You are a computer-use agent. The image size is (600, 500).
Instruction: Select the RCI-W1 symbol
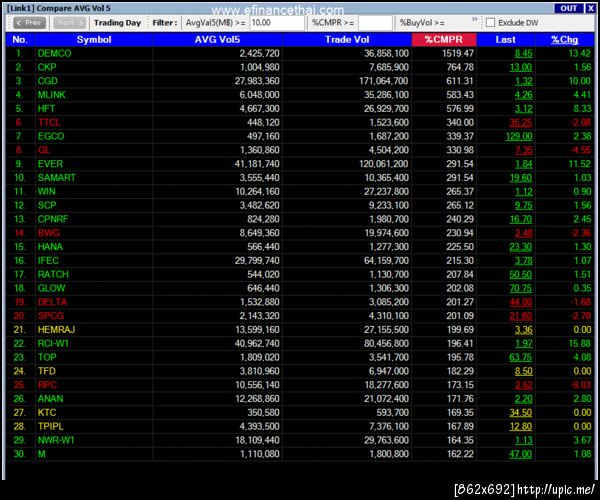coord(53,344)
